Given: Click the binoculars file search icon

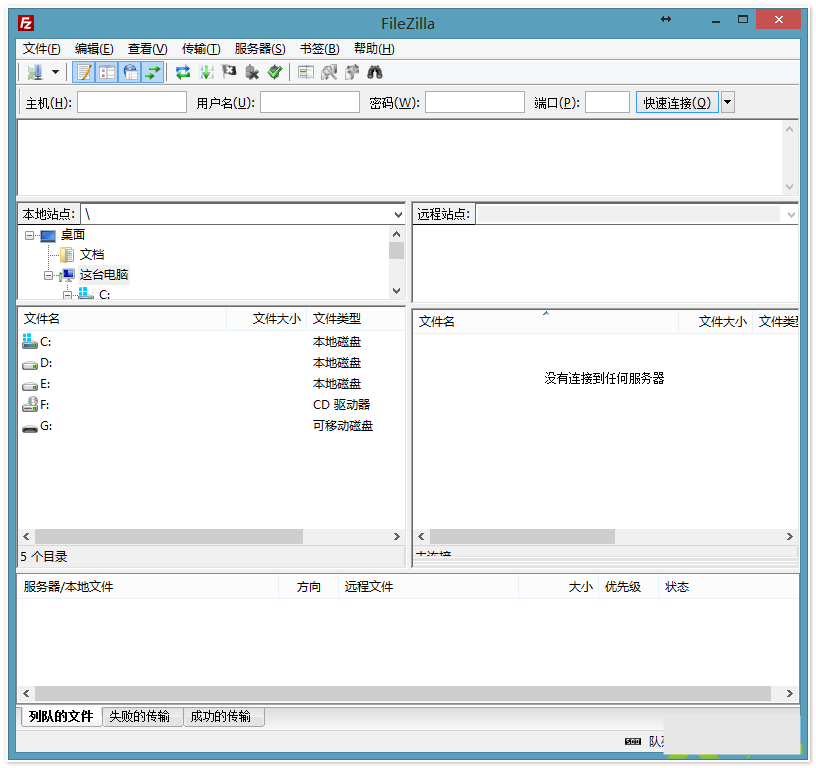Looking at the screenshot, I should 375,72.
